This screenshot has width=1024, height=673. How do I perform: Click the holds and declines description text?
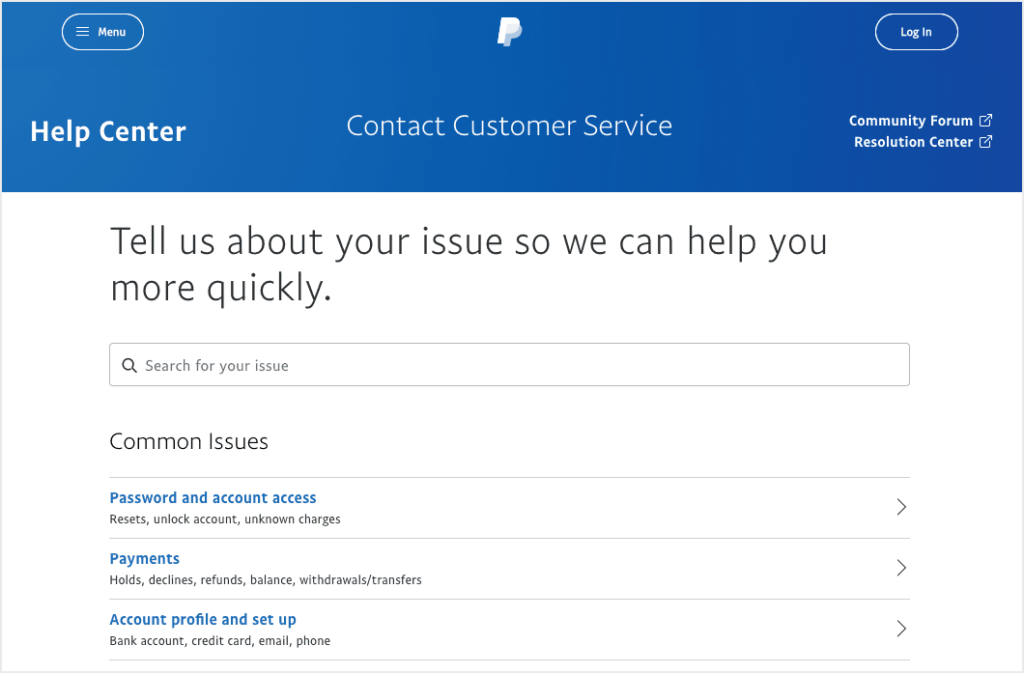pos(265,580)
